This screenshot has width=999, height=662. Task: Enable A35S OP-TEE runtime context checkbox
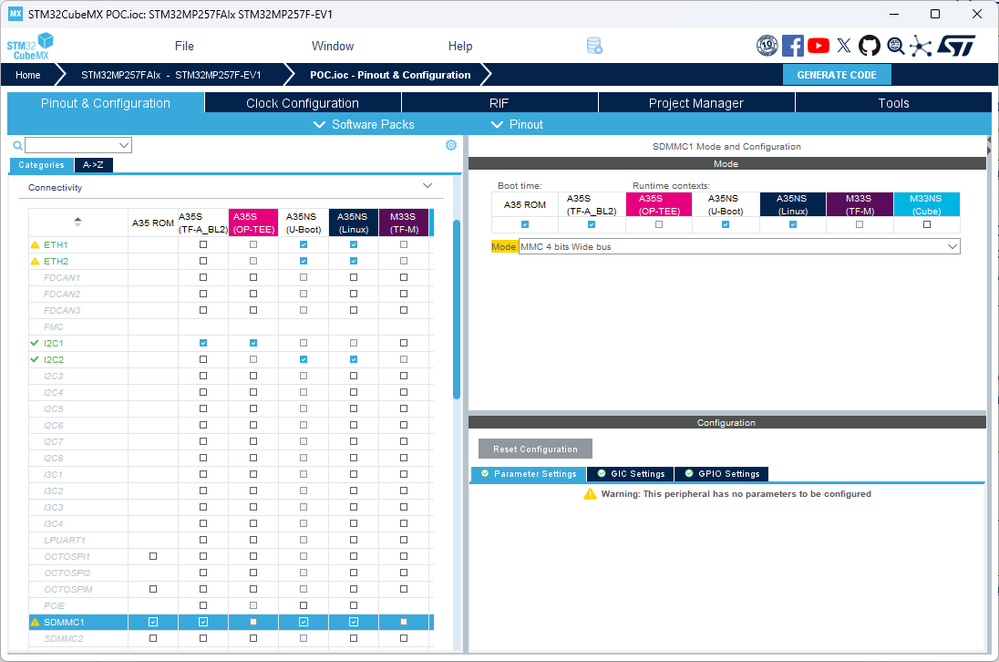[659, 224]
